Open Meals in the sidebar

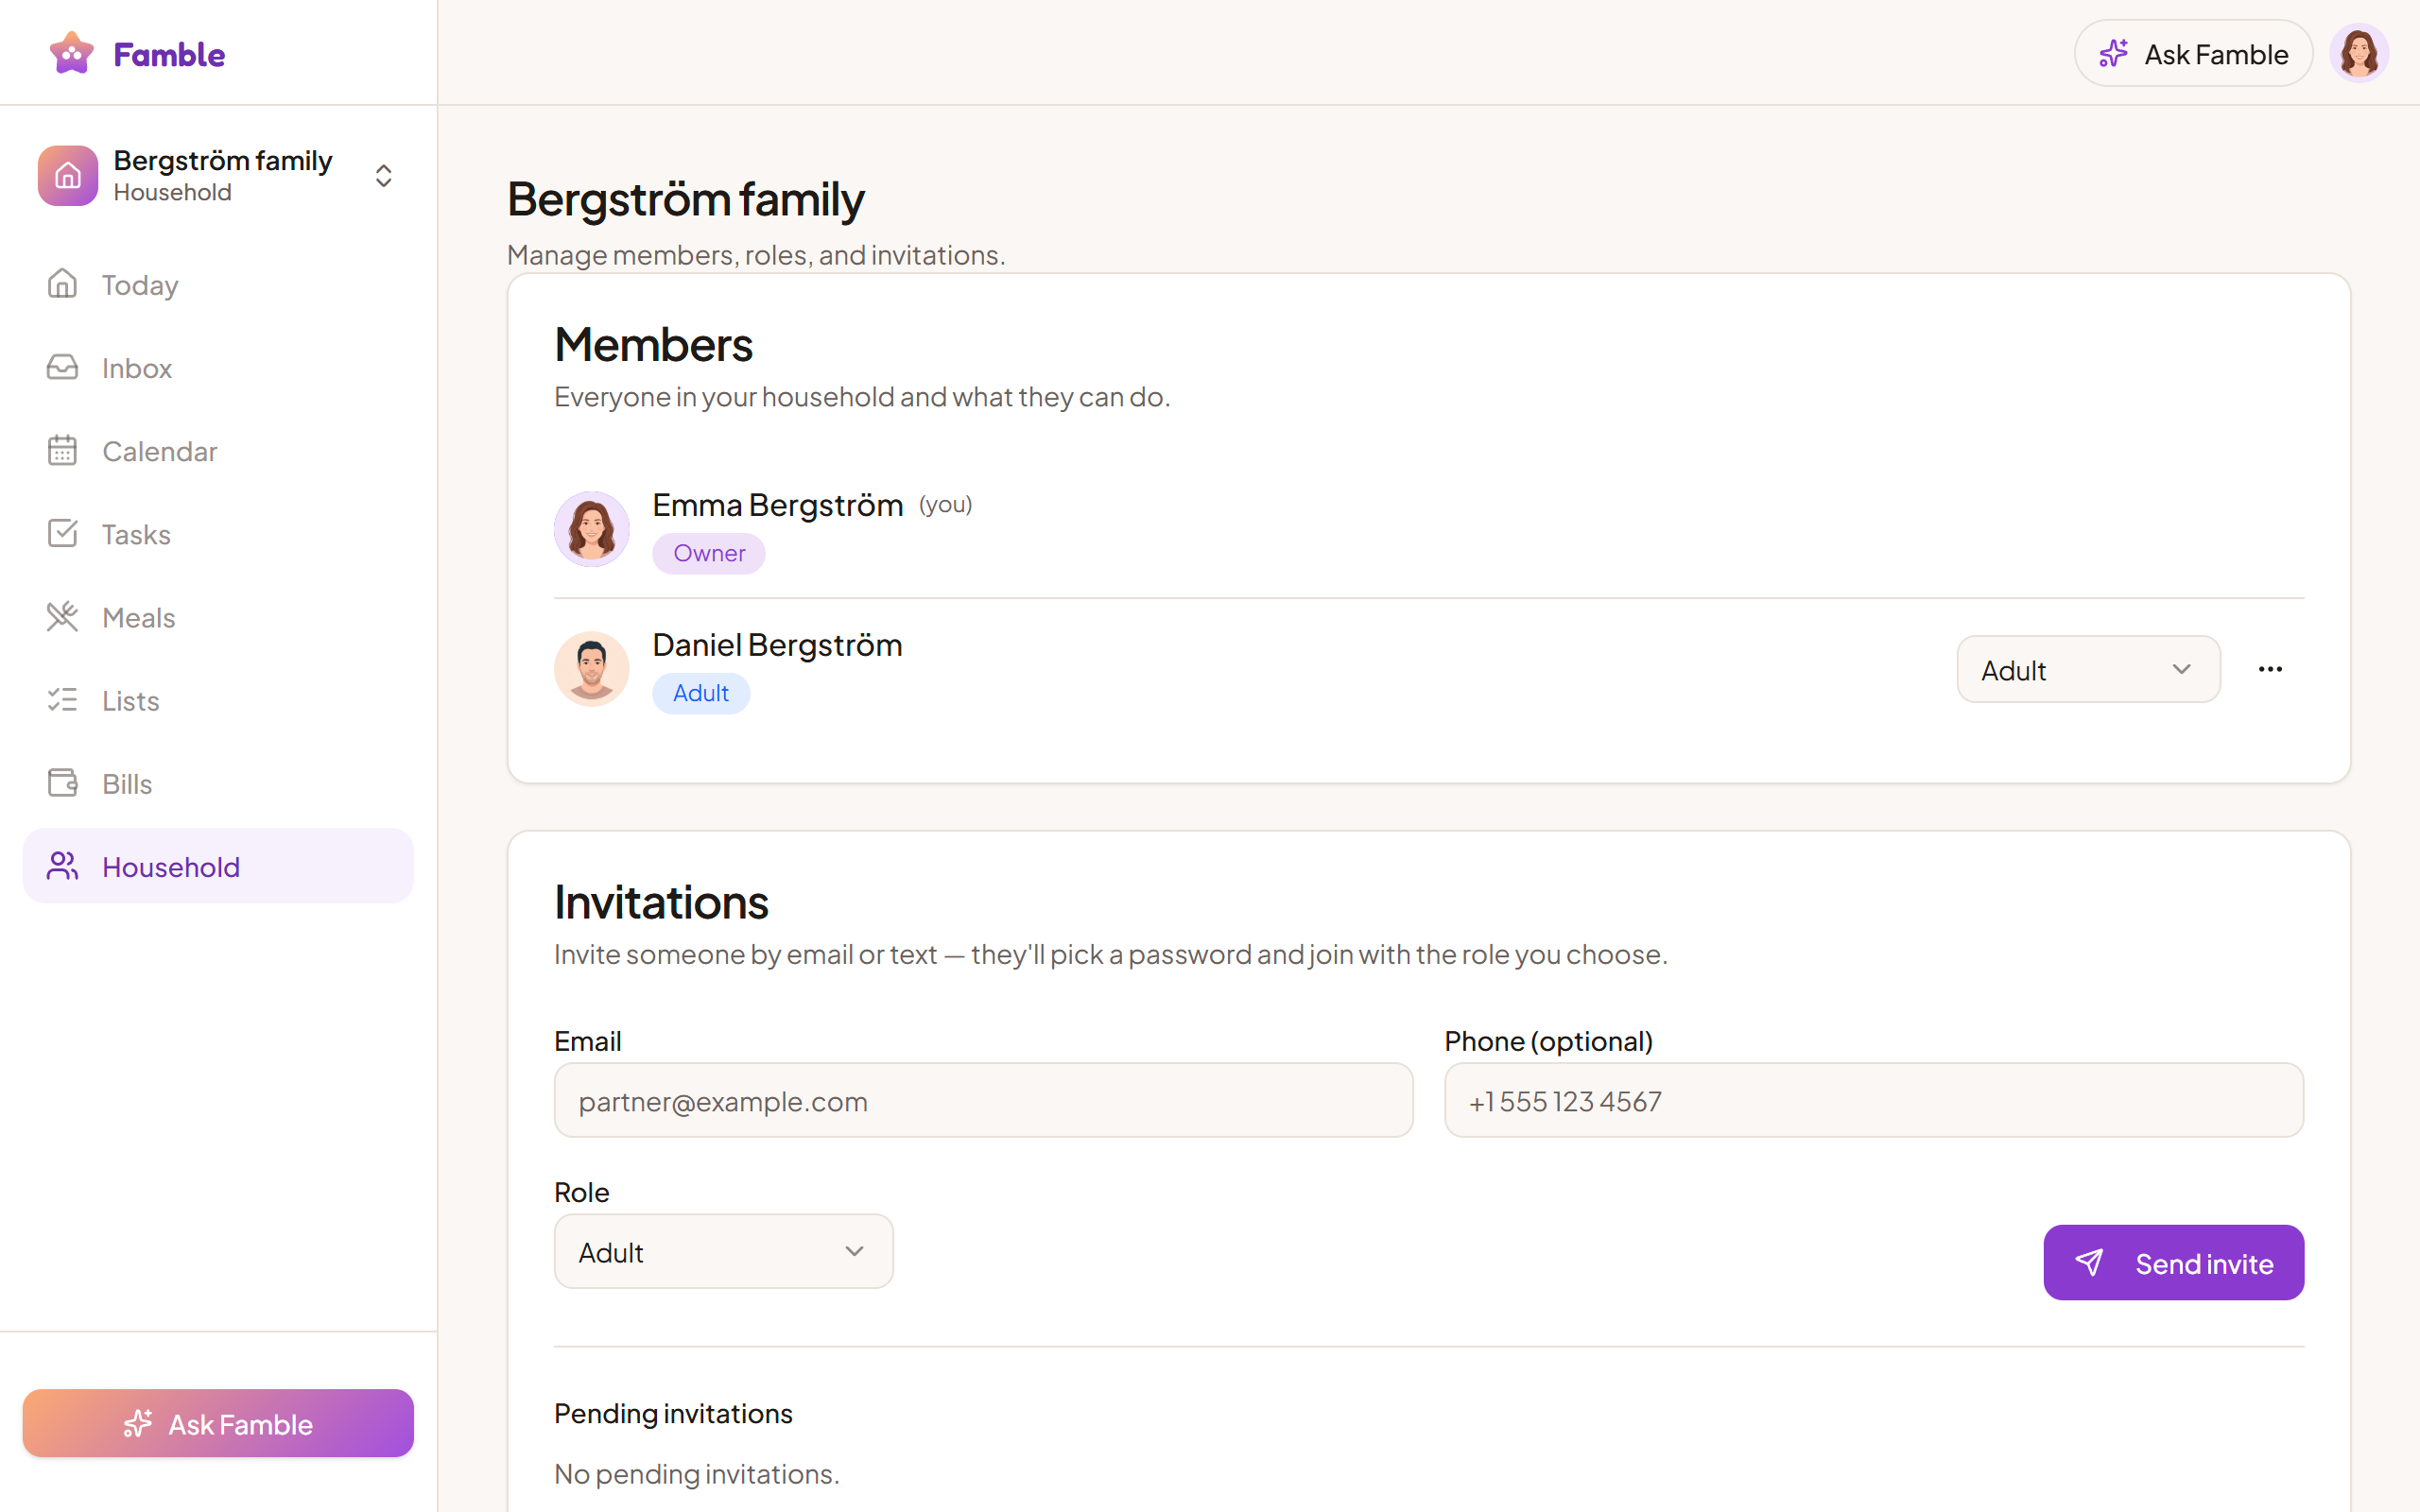tap(218, 616)
